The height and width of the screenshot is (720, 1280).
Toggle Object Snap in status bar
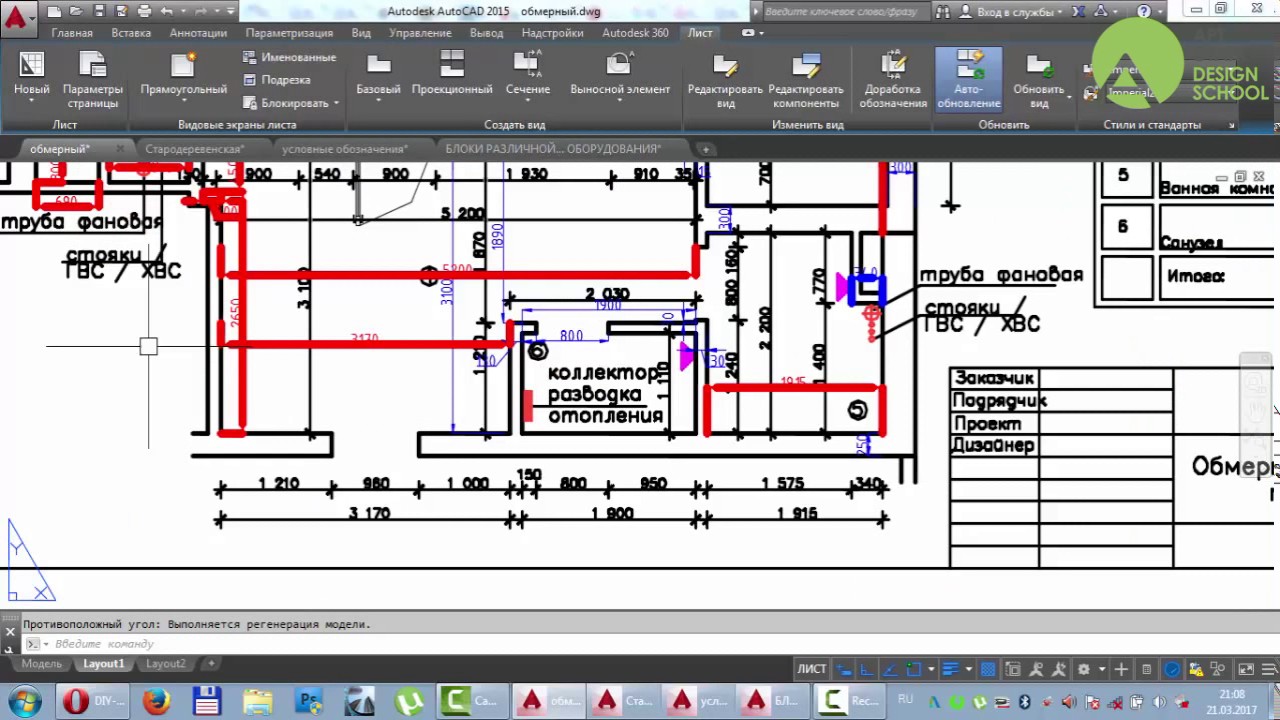click(x=913, y=669)
